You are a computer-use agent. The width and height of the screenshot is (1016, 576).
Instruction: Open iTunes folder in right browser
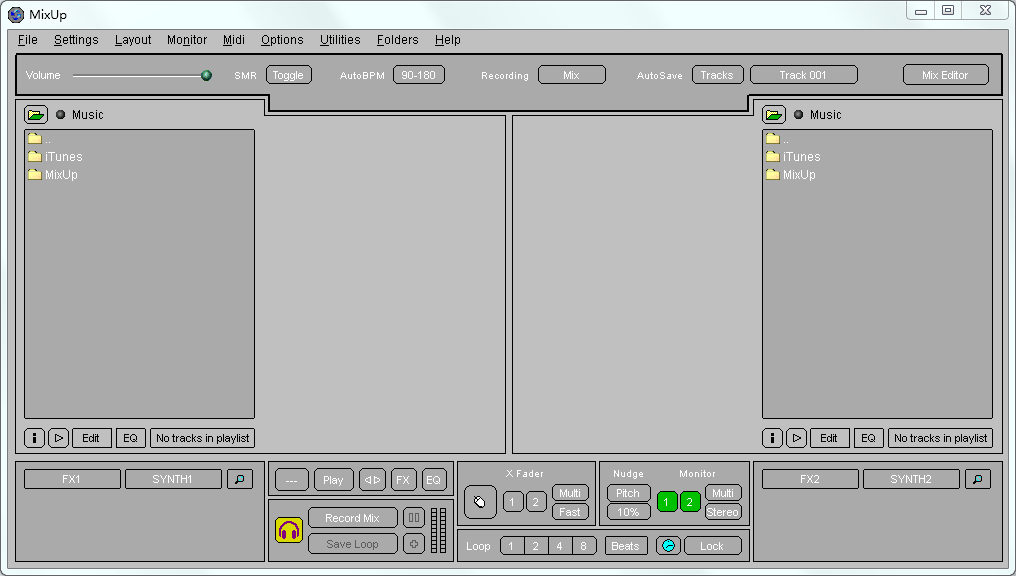point(793,157)
